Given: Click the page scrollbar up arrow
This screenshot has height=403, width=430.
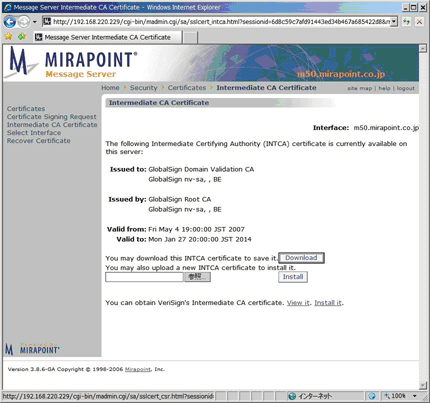Looking at the screenshot, I should pyautogui.click(x=423, y=49).
